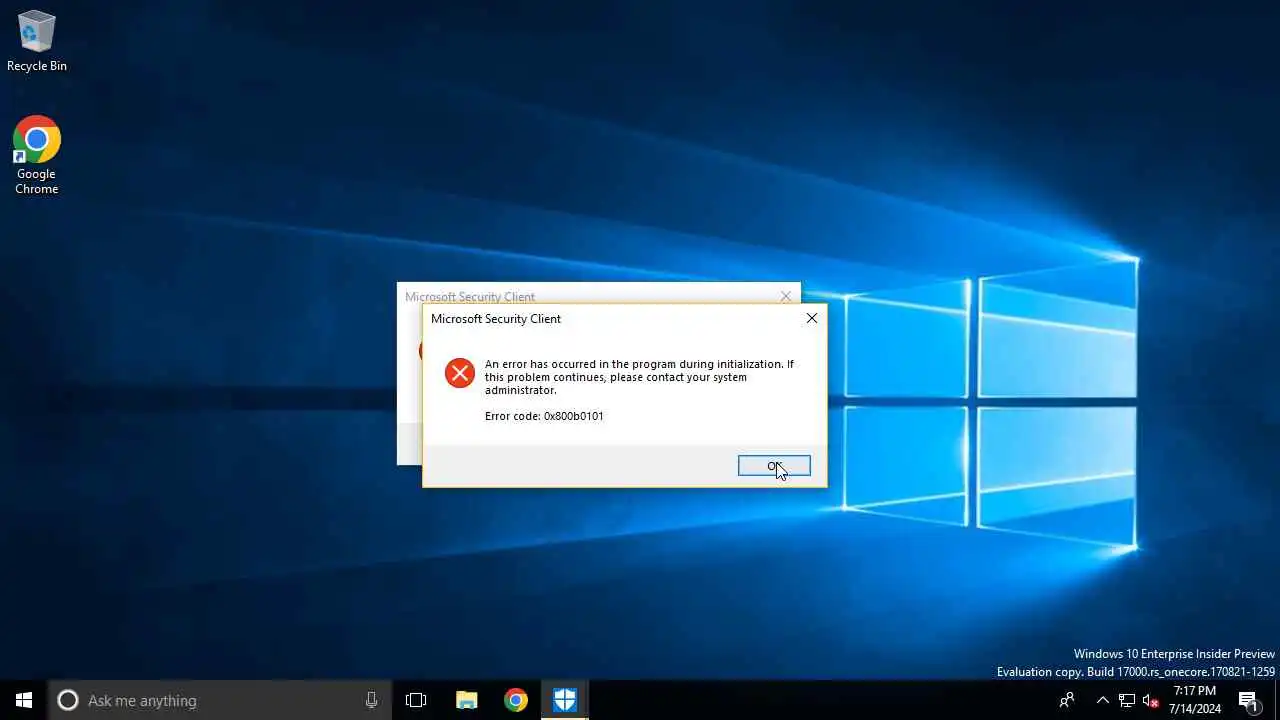Open the Action Center notifications icon
Image resolution: width=1280 pixels, height=720 pixels.
click(1248, 700)
